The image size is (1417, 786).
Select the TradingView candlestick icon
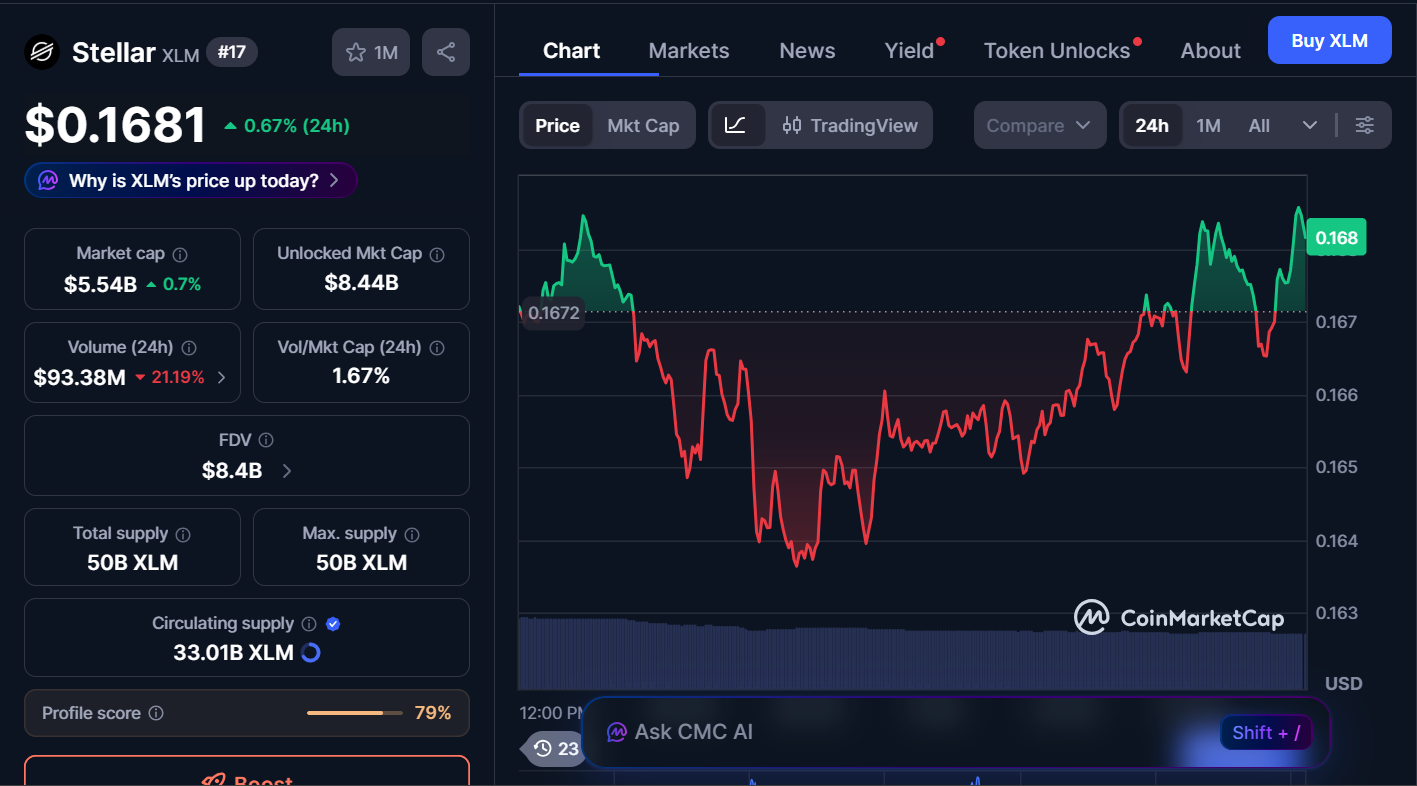[793, 125]
